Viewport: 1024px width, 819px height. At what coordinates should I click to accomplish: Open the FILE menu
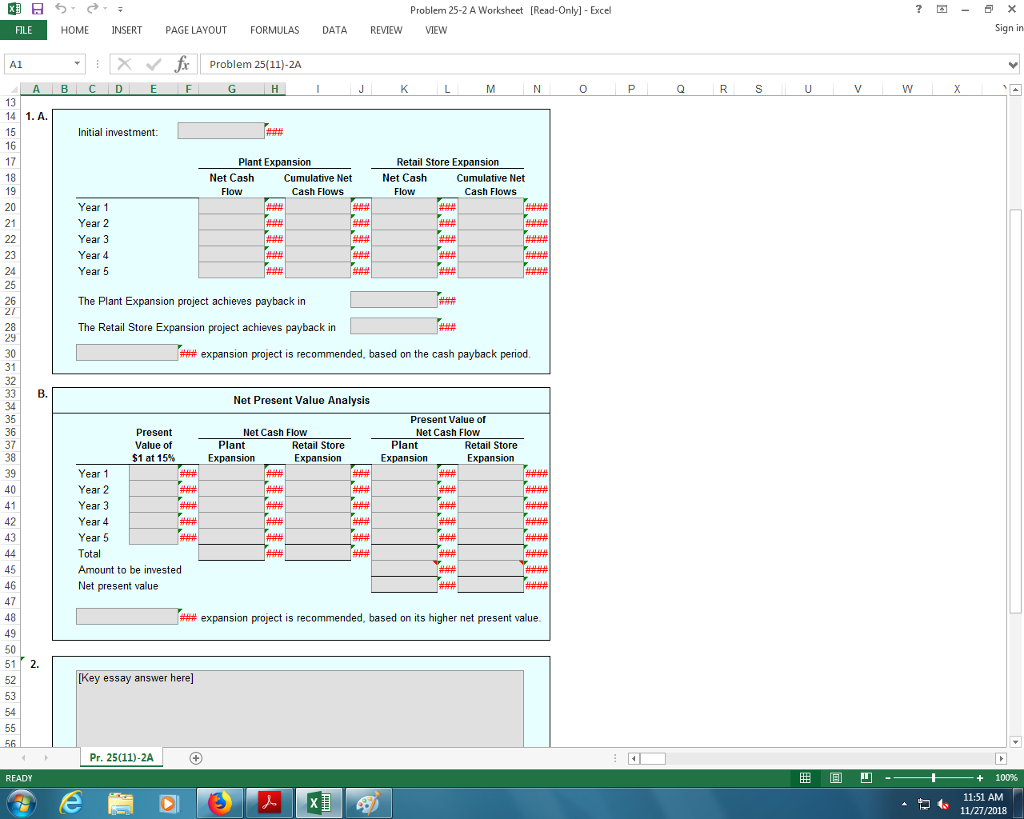23,30
